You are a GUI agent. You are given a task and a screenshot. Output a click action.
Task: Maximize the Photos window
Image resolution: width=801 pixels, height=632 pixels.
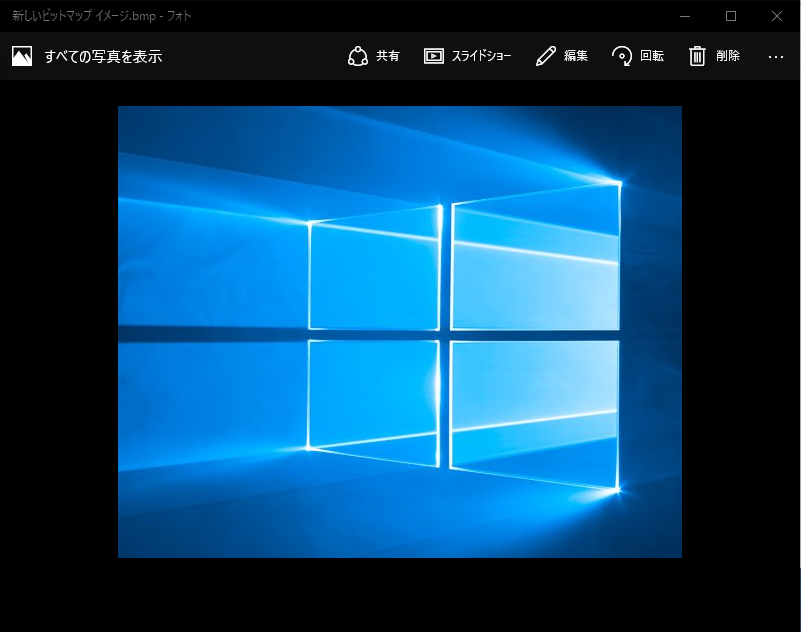tap(731, 16)
